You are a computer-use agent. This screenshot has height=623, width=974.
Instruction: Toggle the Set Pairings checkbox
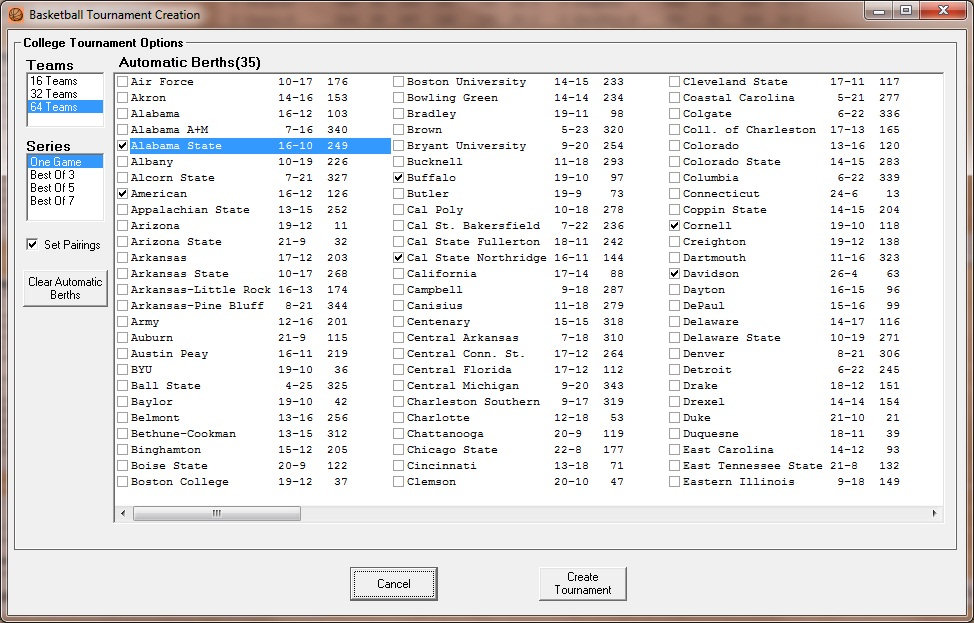point(33,245)
